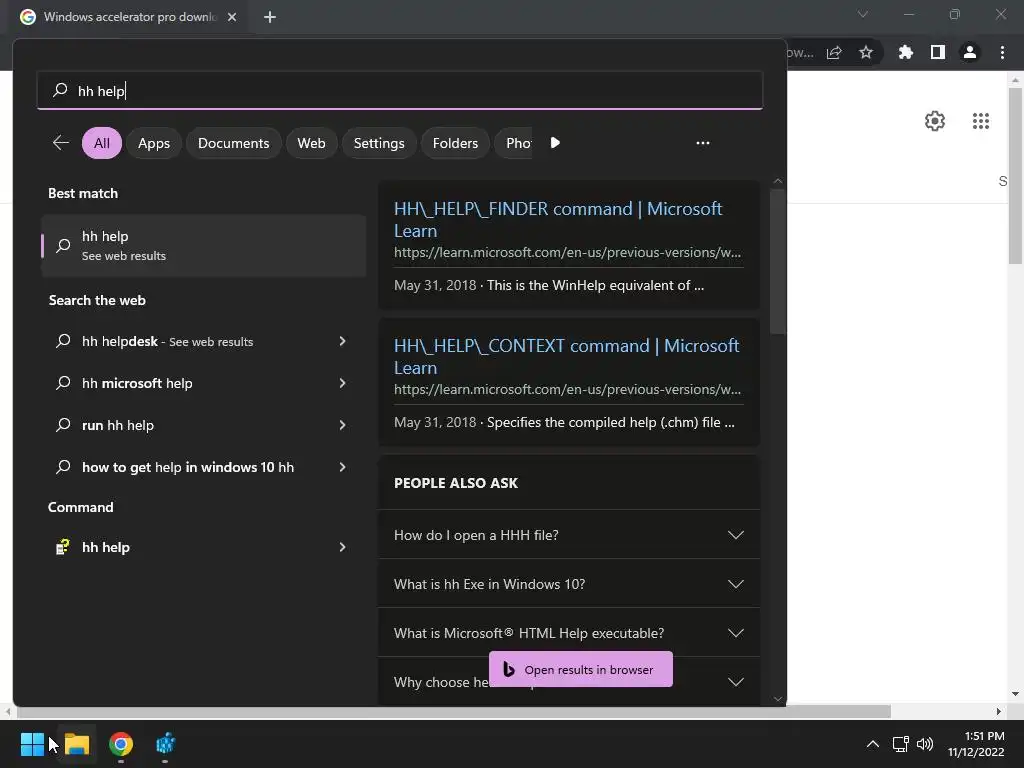Select the All filter tab
Viewport: 1024px width, 768px height.
(x=102, y=143)
